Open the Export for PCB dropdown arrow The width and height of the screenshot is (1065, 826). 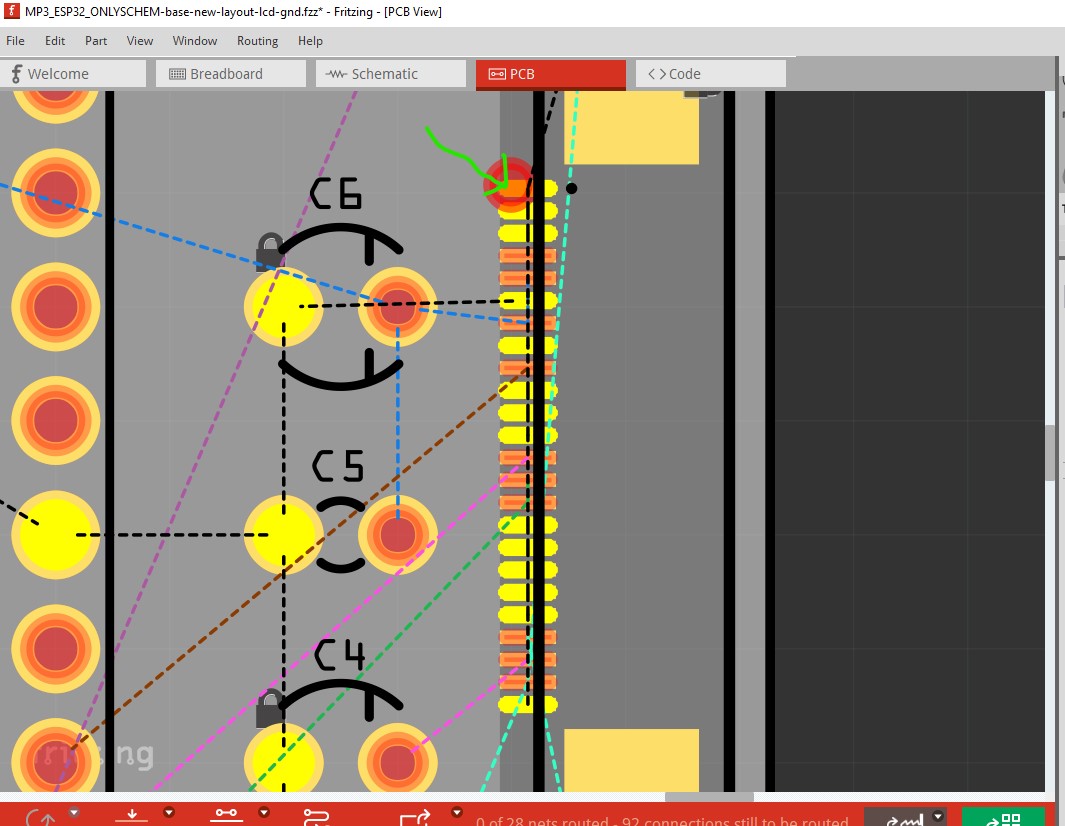[x=457, y=812]
